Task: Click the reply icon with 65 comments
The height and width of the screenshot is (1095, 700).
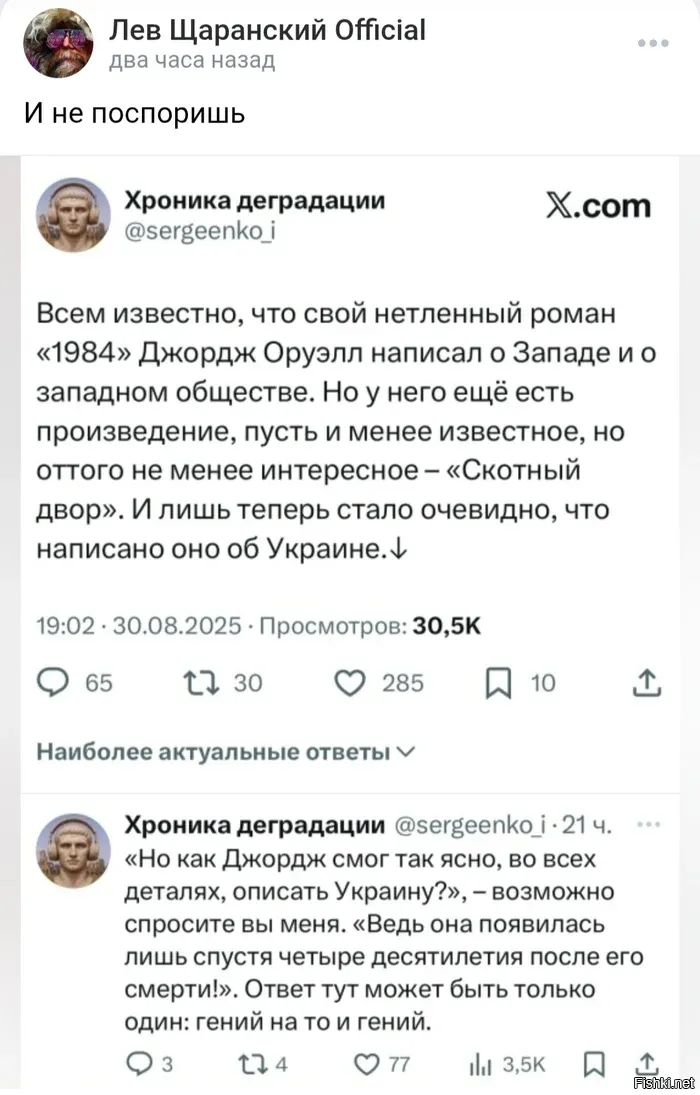Action: coord(52,682)
